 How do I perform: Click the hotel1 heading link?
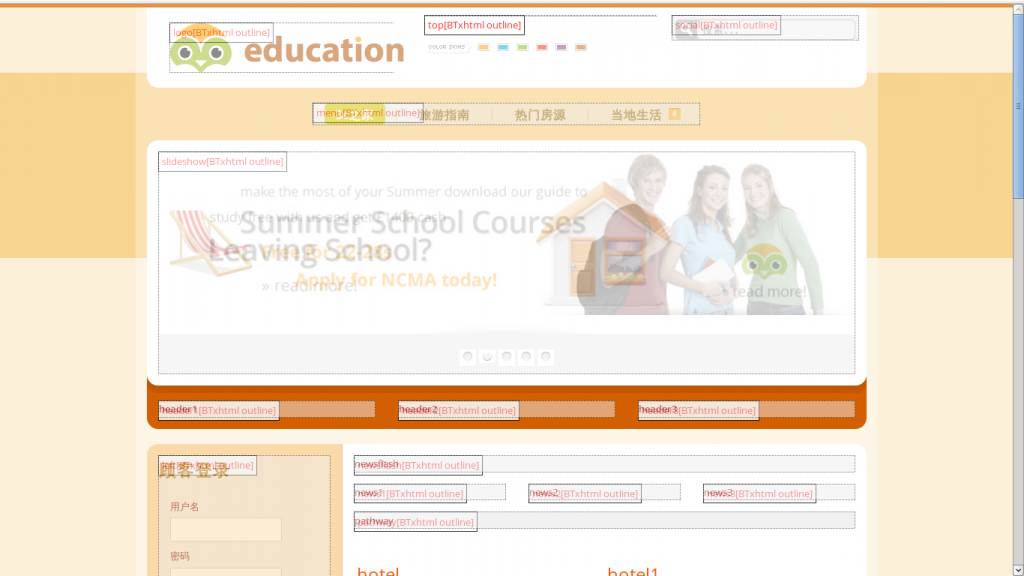[633, 571]
